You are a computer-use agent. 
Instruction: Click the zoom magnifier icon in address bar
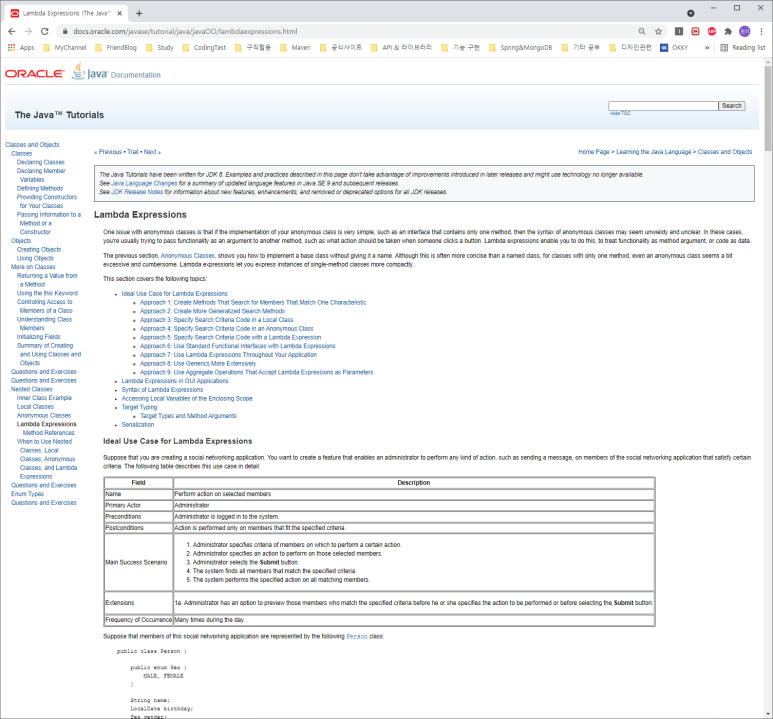point(642,31)
